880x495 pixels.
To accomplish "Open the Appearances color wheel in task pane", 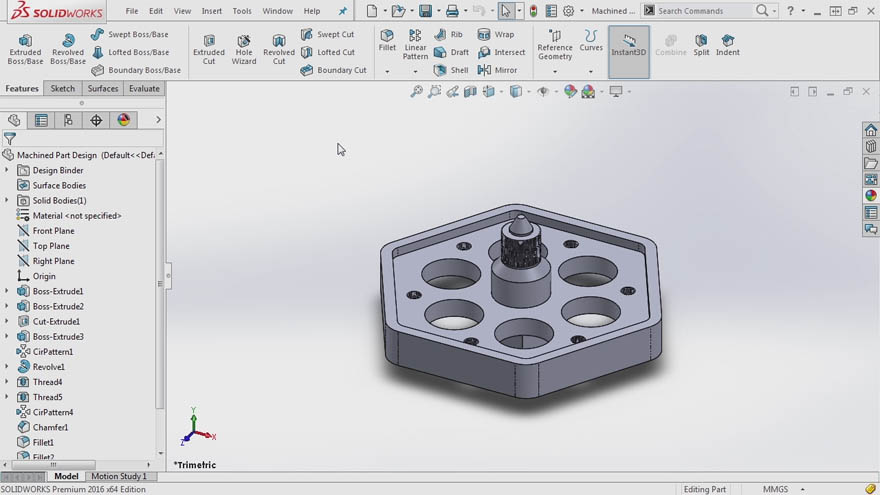I will (870, 195).
